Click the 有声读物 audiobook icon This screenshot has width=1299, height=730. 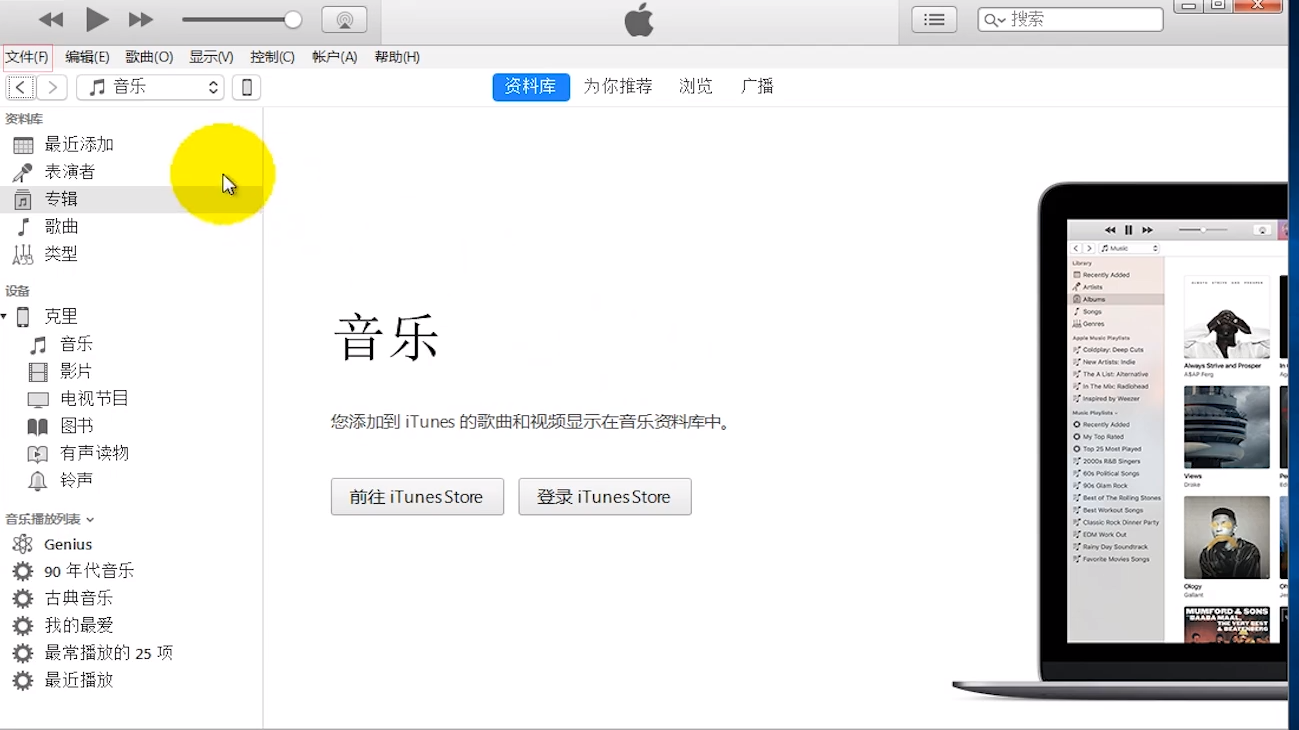38,454
